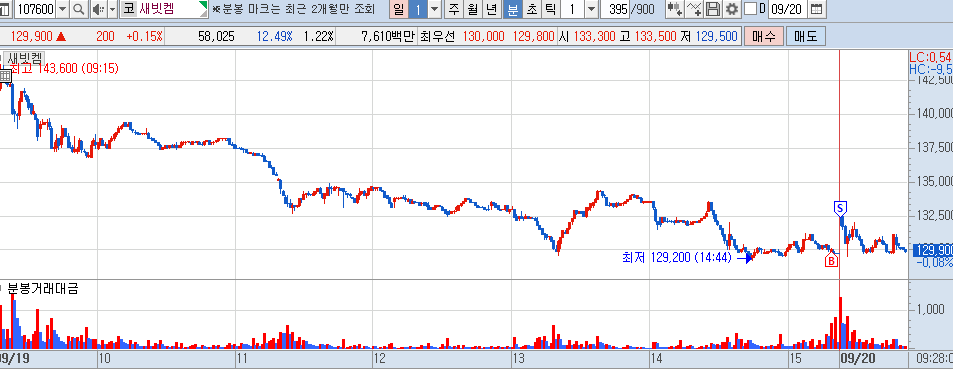Click the 매도 sell button

pos(806,36)
